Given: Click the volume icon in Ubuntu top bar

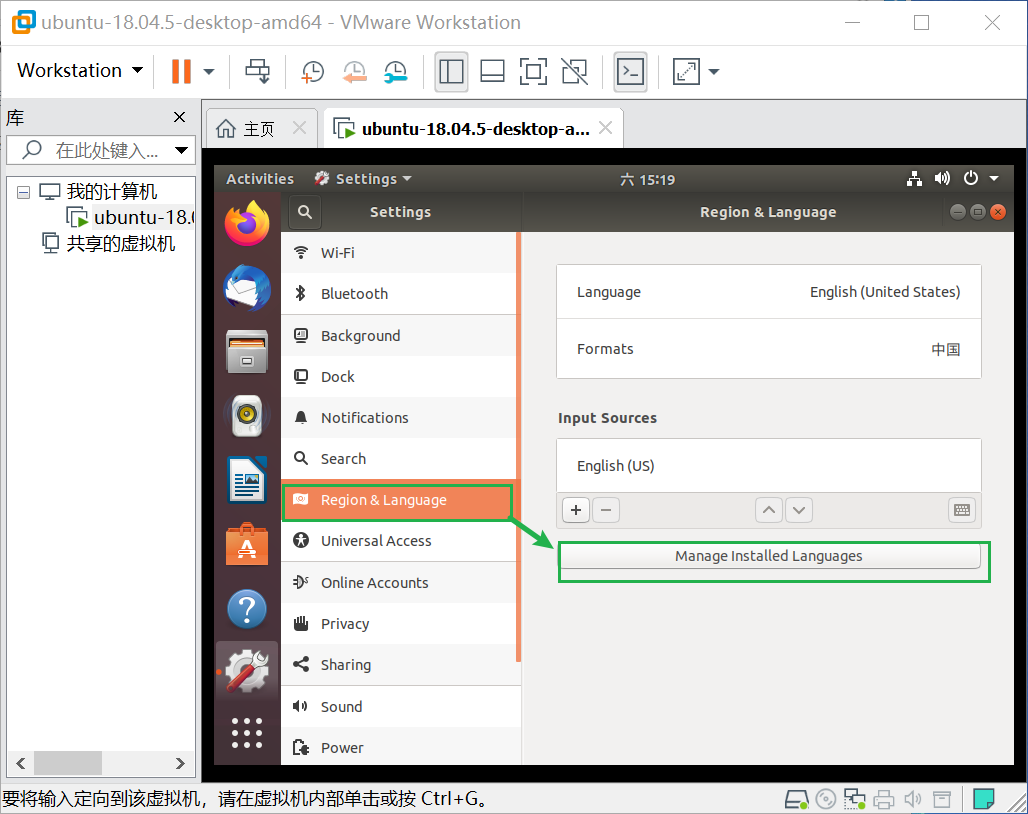Looking at the screenshot, I should [x=942, y=178].
